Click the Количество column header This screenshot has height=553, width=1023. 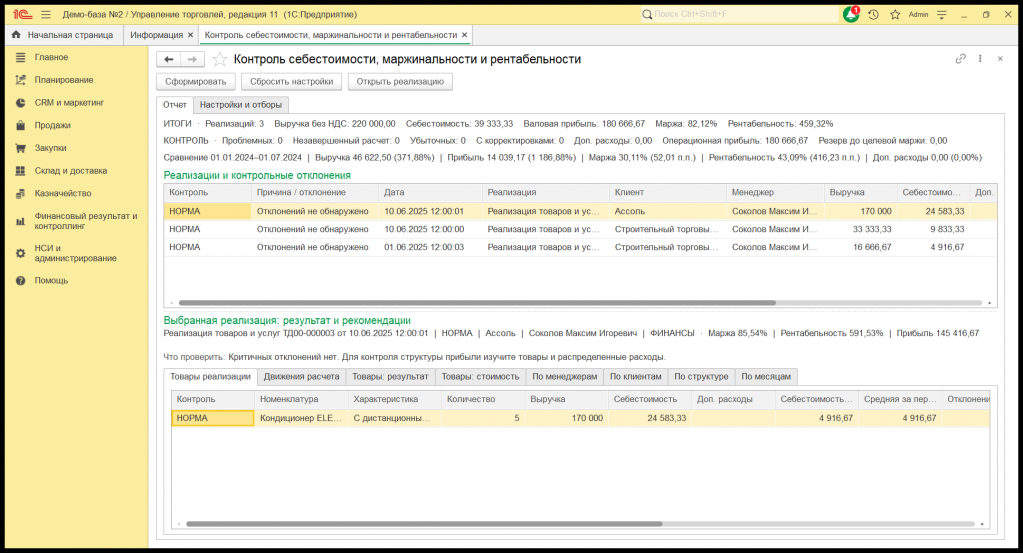pos(483,399)
